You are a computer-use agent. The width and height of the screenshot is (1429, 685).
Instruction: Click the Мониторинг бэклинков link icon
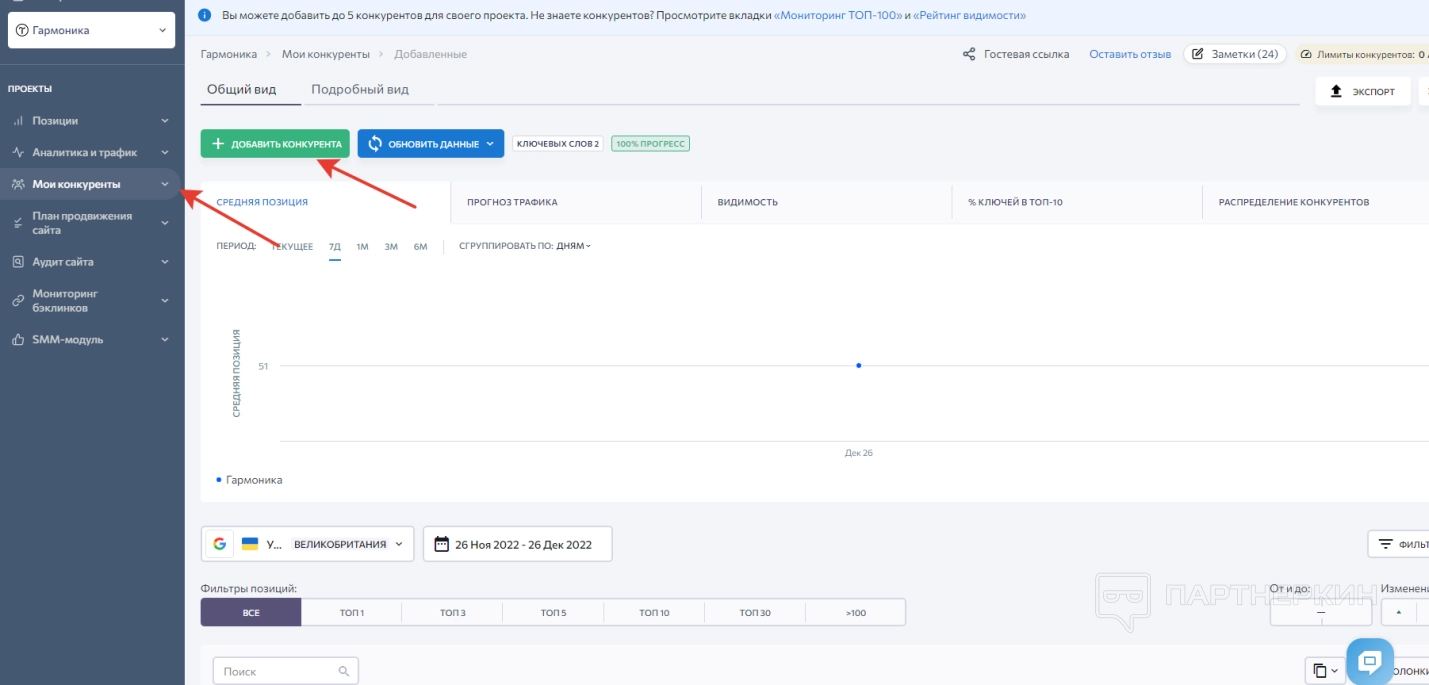point(18,301)
